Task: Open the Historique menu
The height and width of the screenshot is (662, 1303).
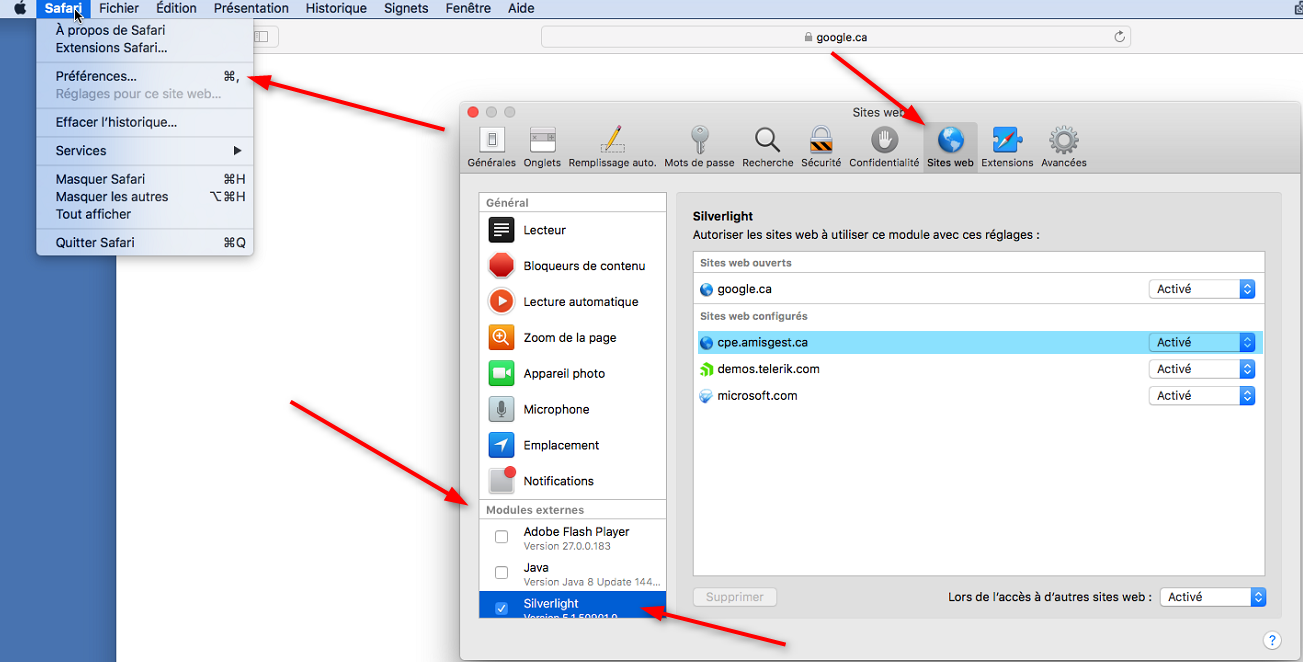Action: pos(336,8)
